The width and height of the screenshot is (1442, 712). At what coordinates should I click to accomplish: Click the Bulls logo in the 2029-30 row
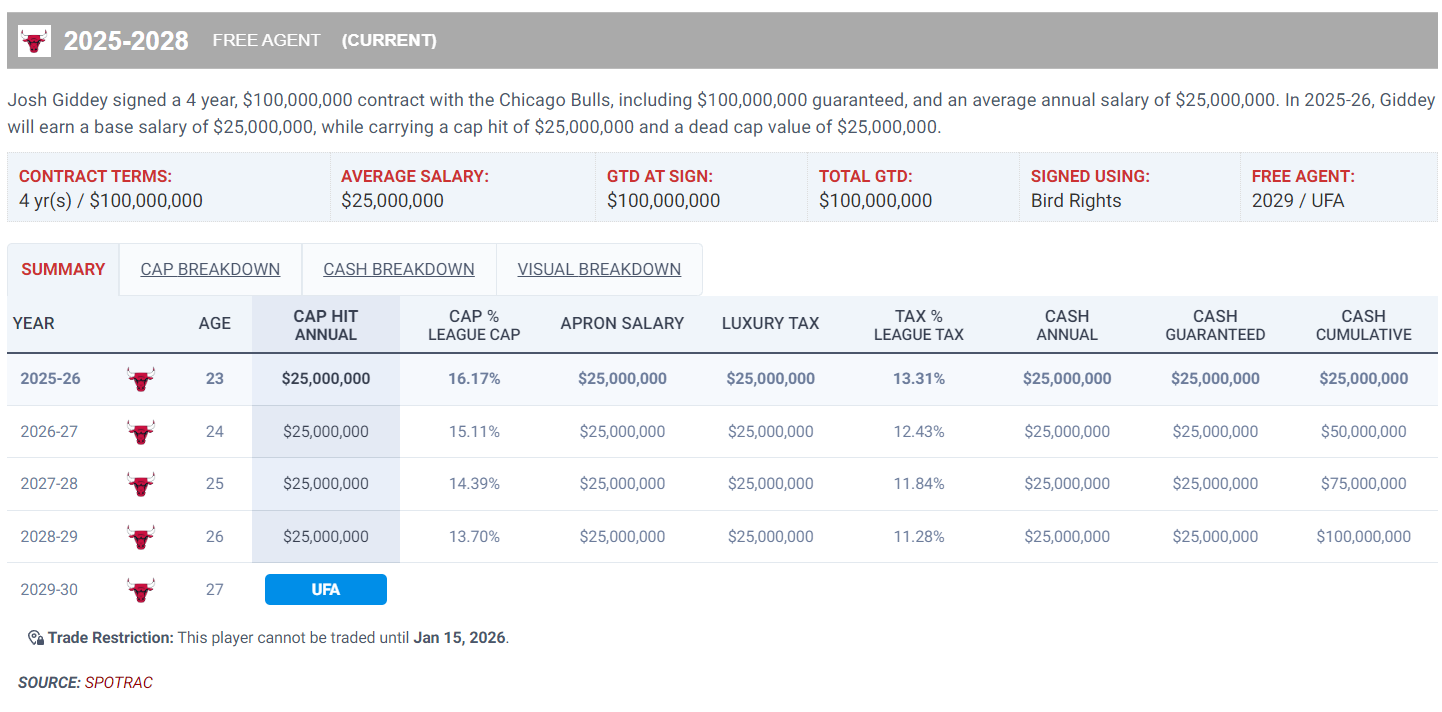click(x=141, y=589)
